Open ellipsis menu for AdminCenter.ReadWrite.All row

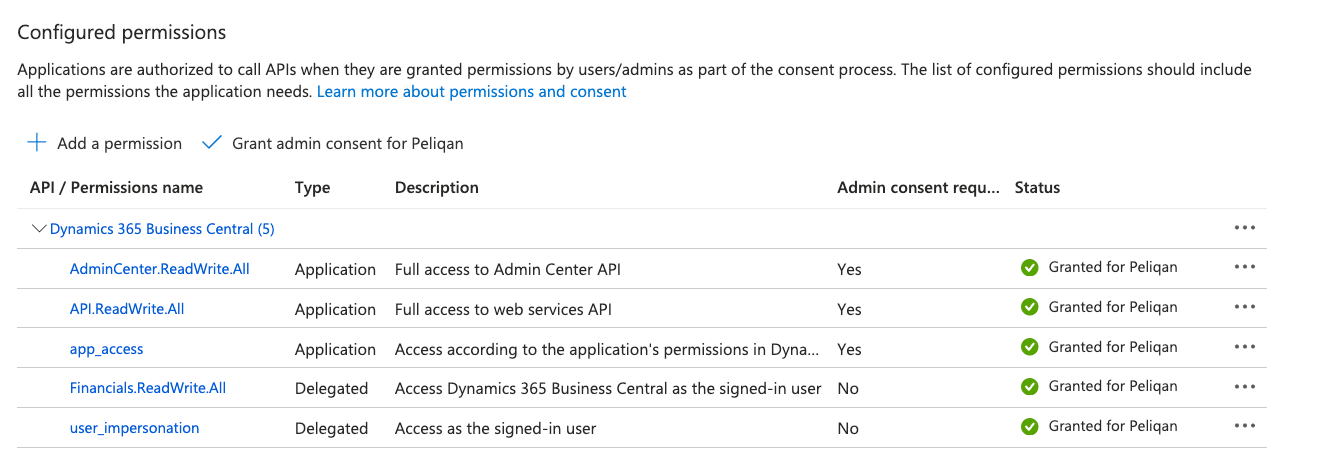[1244, 267]
